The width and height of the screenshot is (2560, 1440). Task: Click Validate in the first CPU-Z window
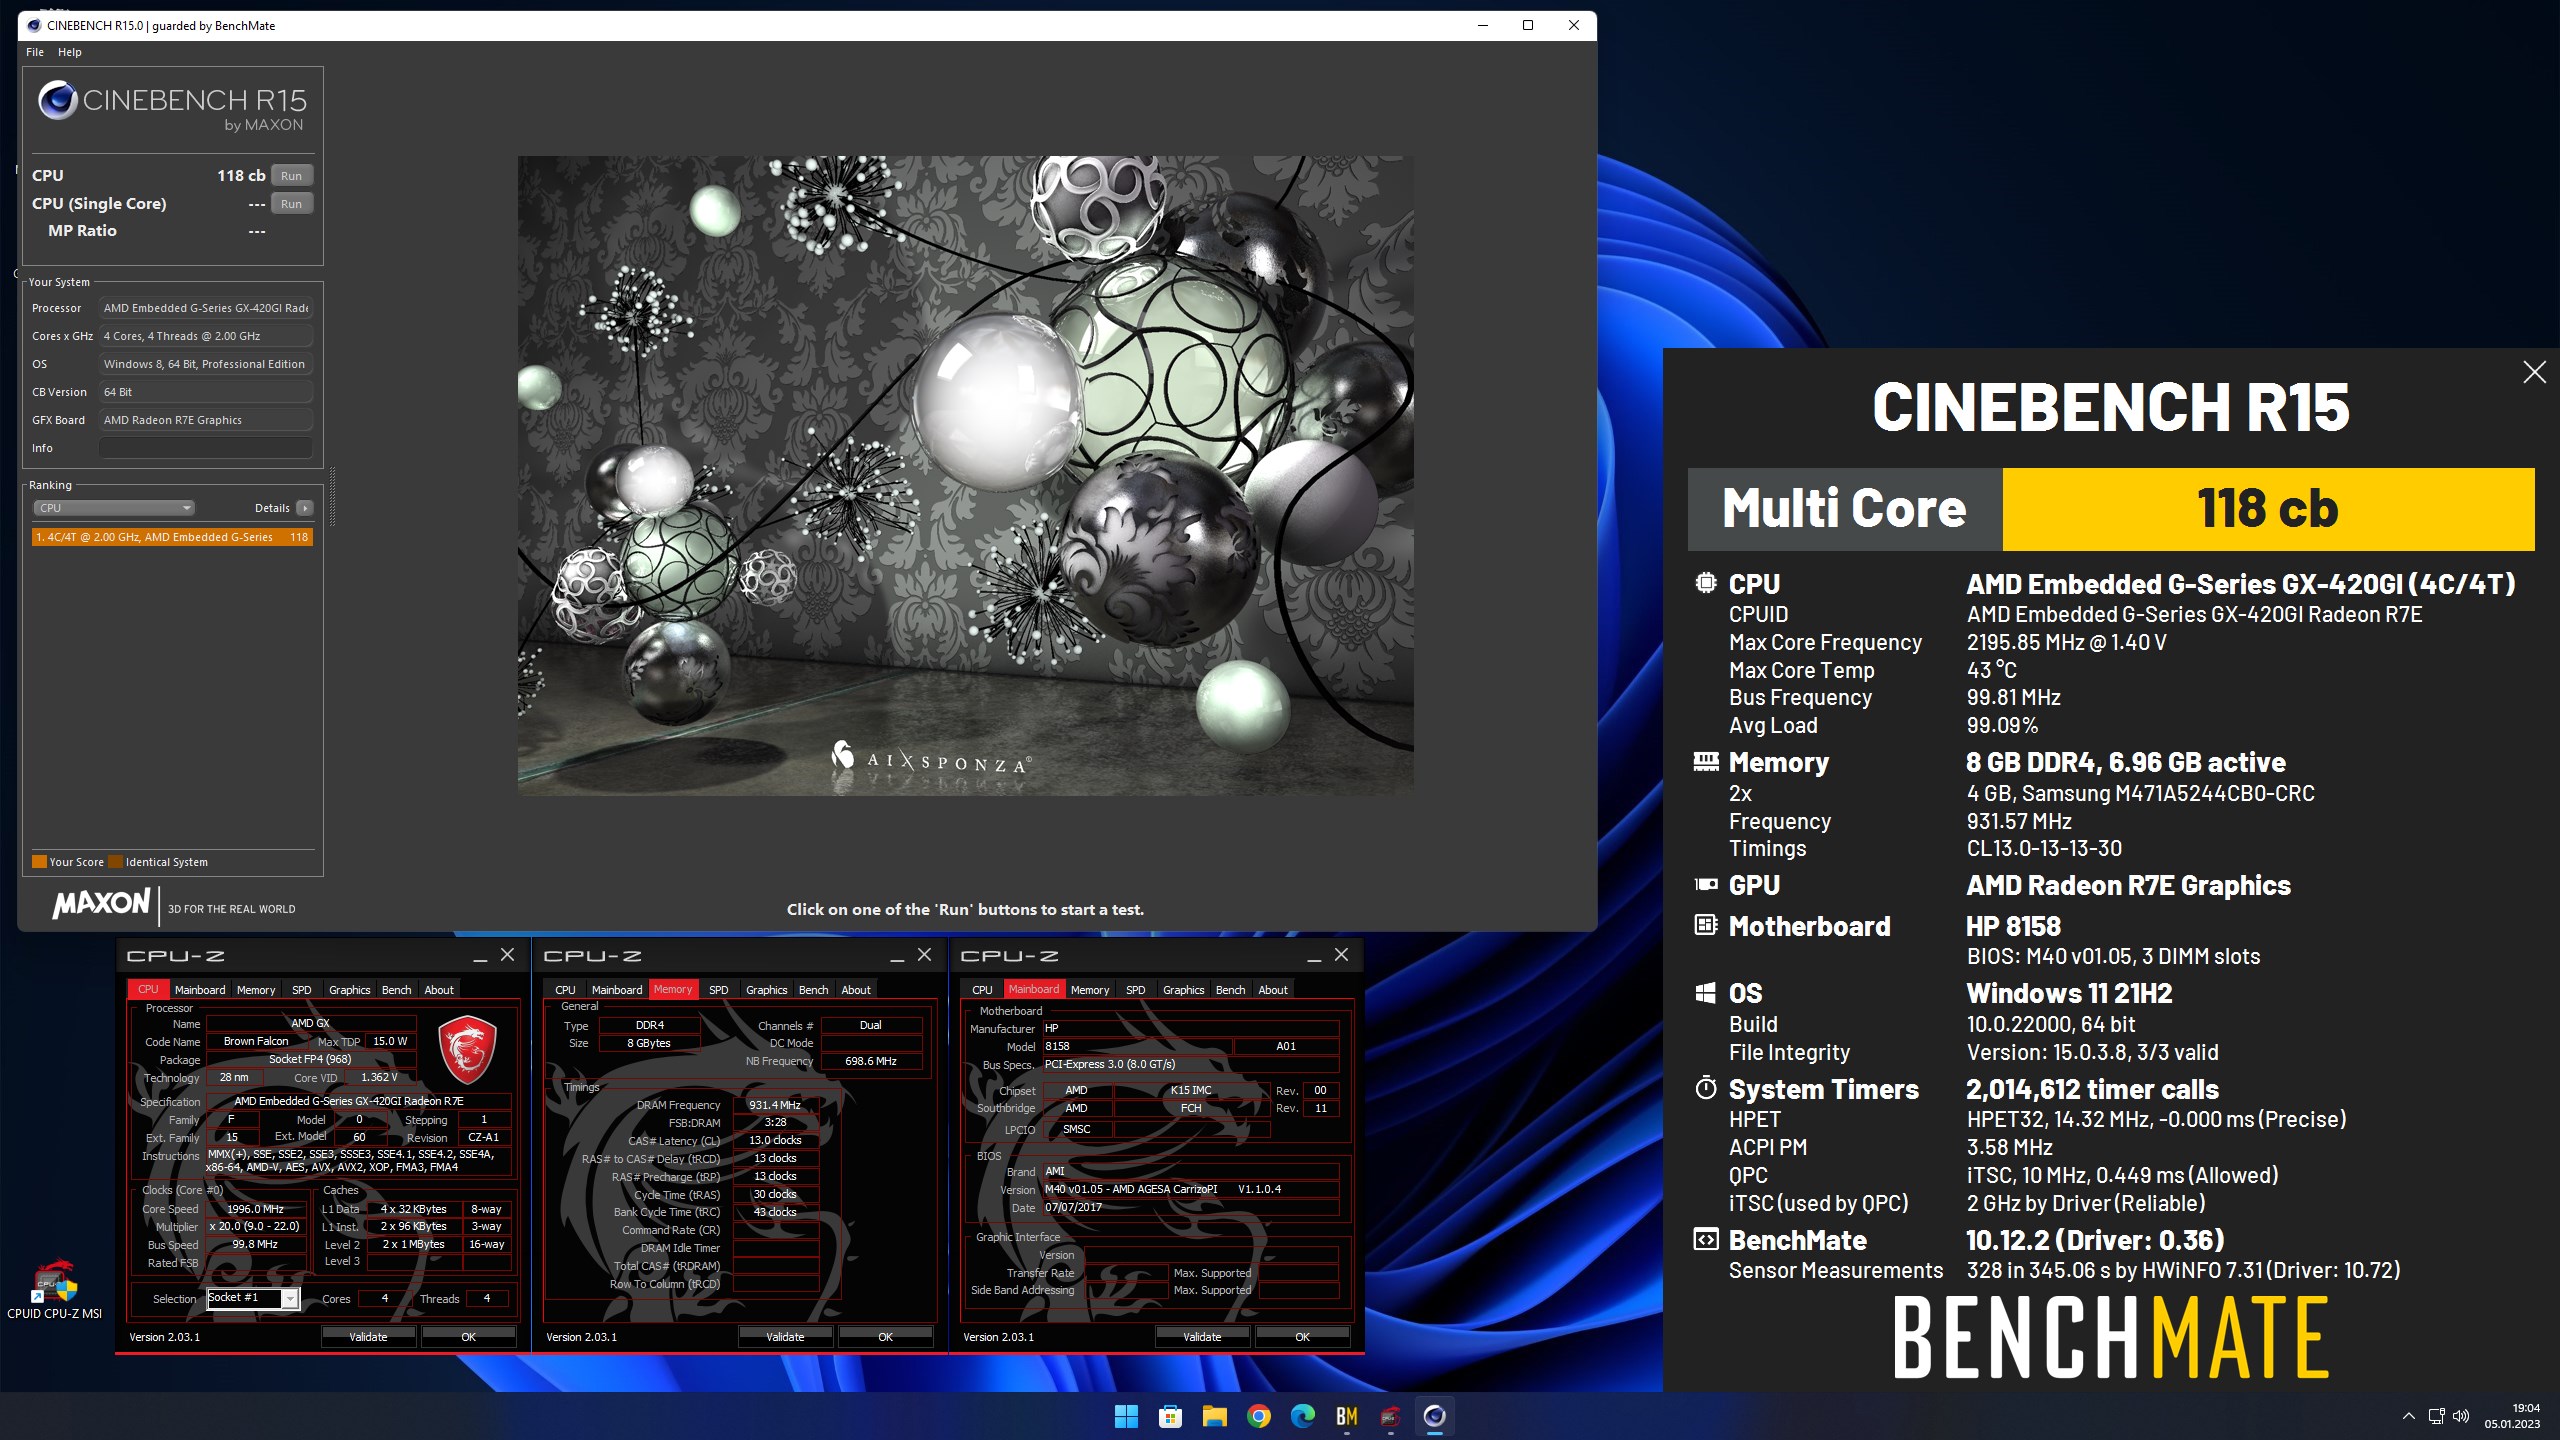click(x=368, y=1336)
